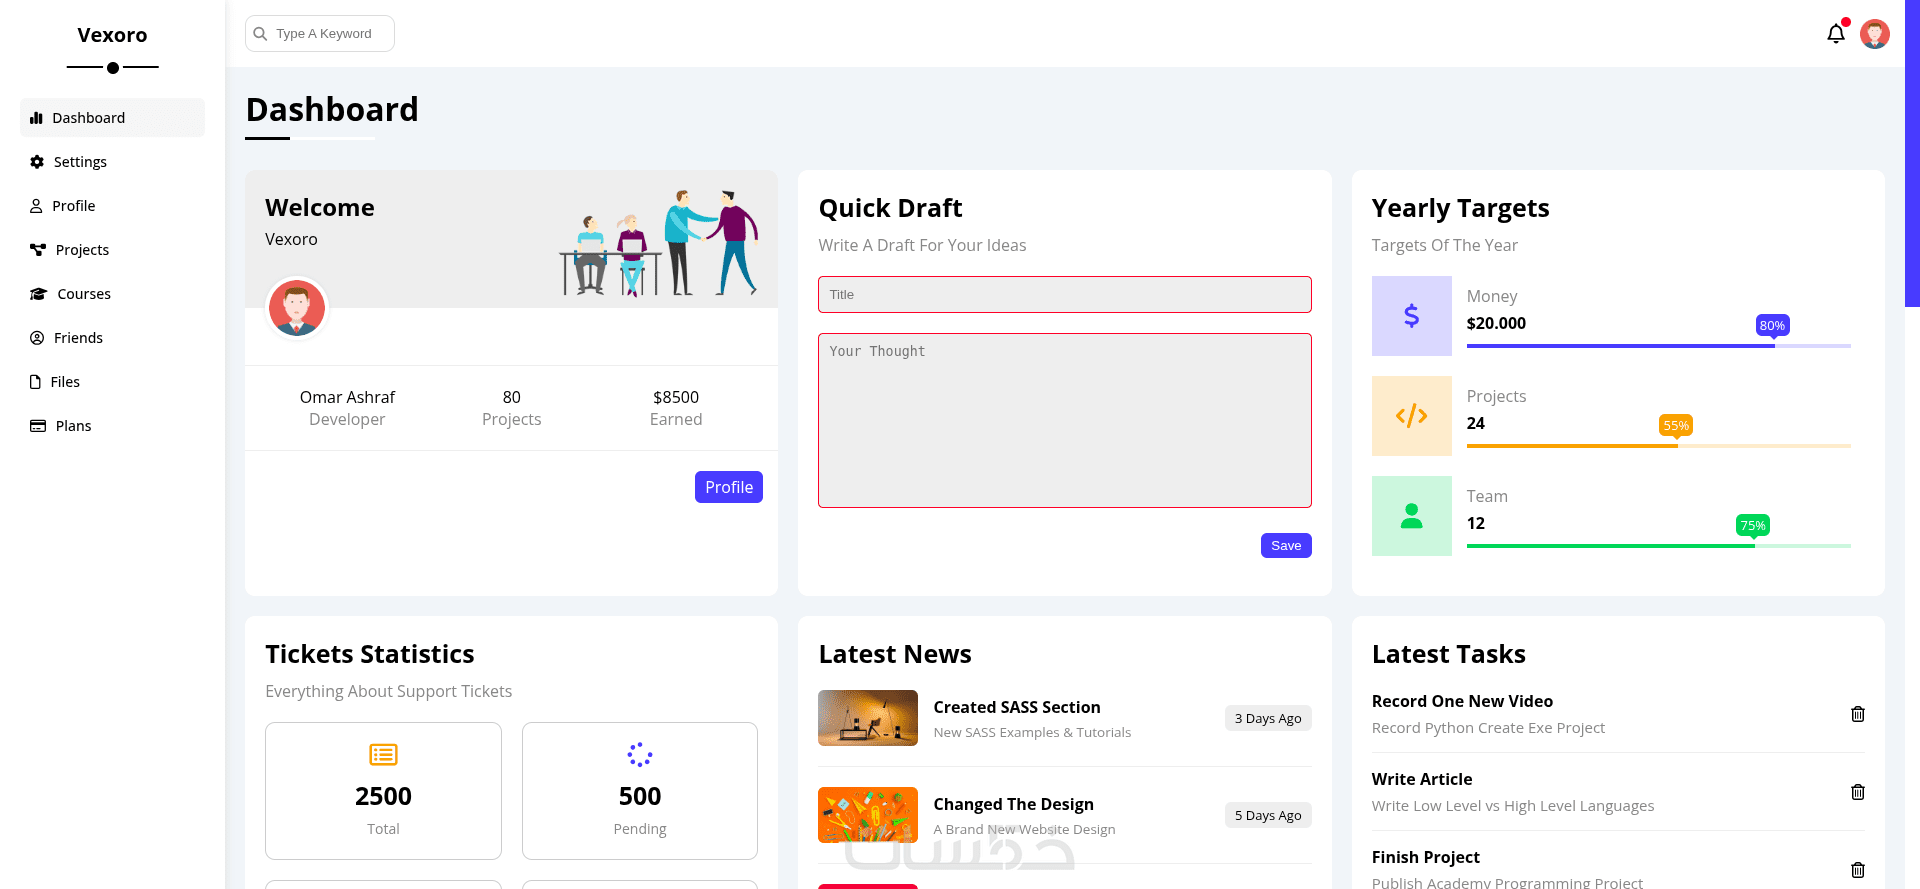Go to Settings page

coord(112,162)
